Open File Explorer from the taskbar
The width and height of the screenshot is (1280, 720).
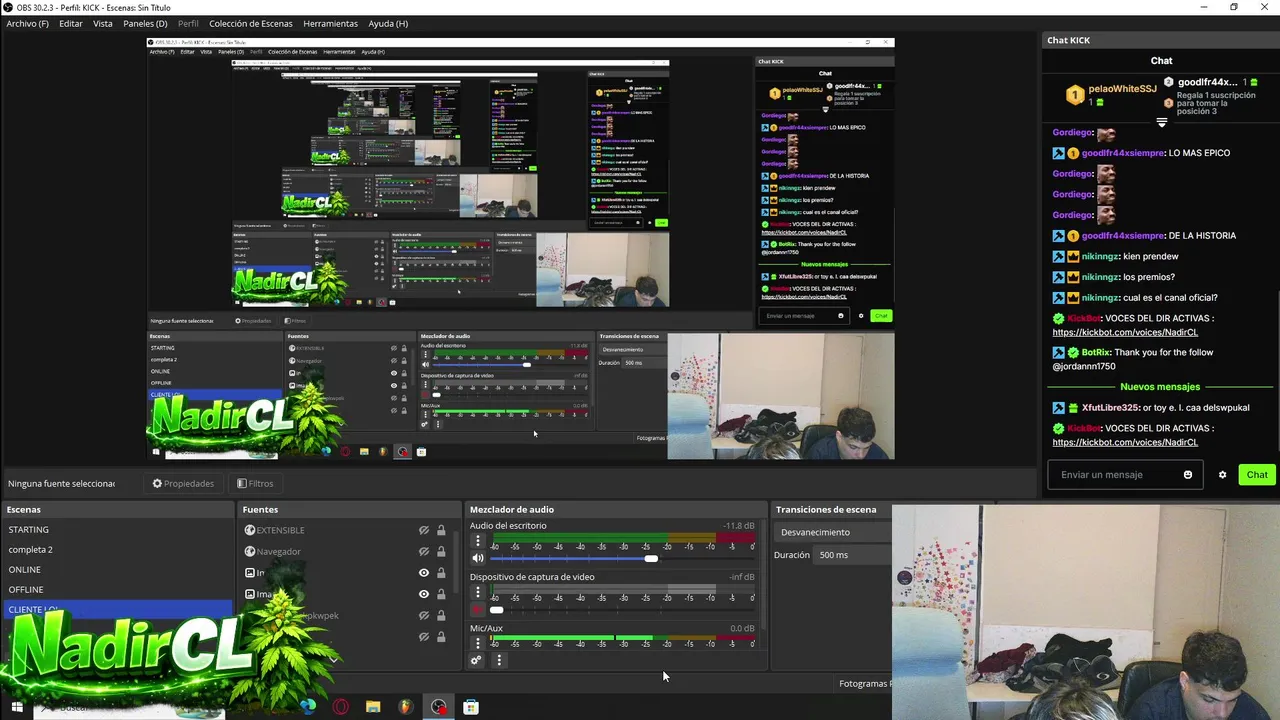coord(373,707)
